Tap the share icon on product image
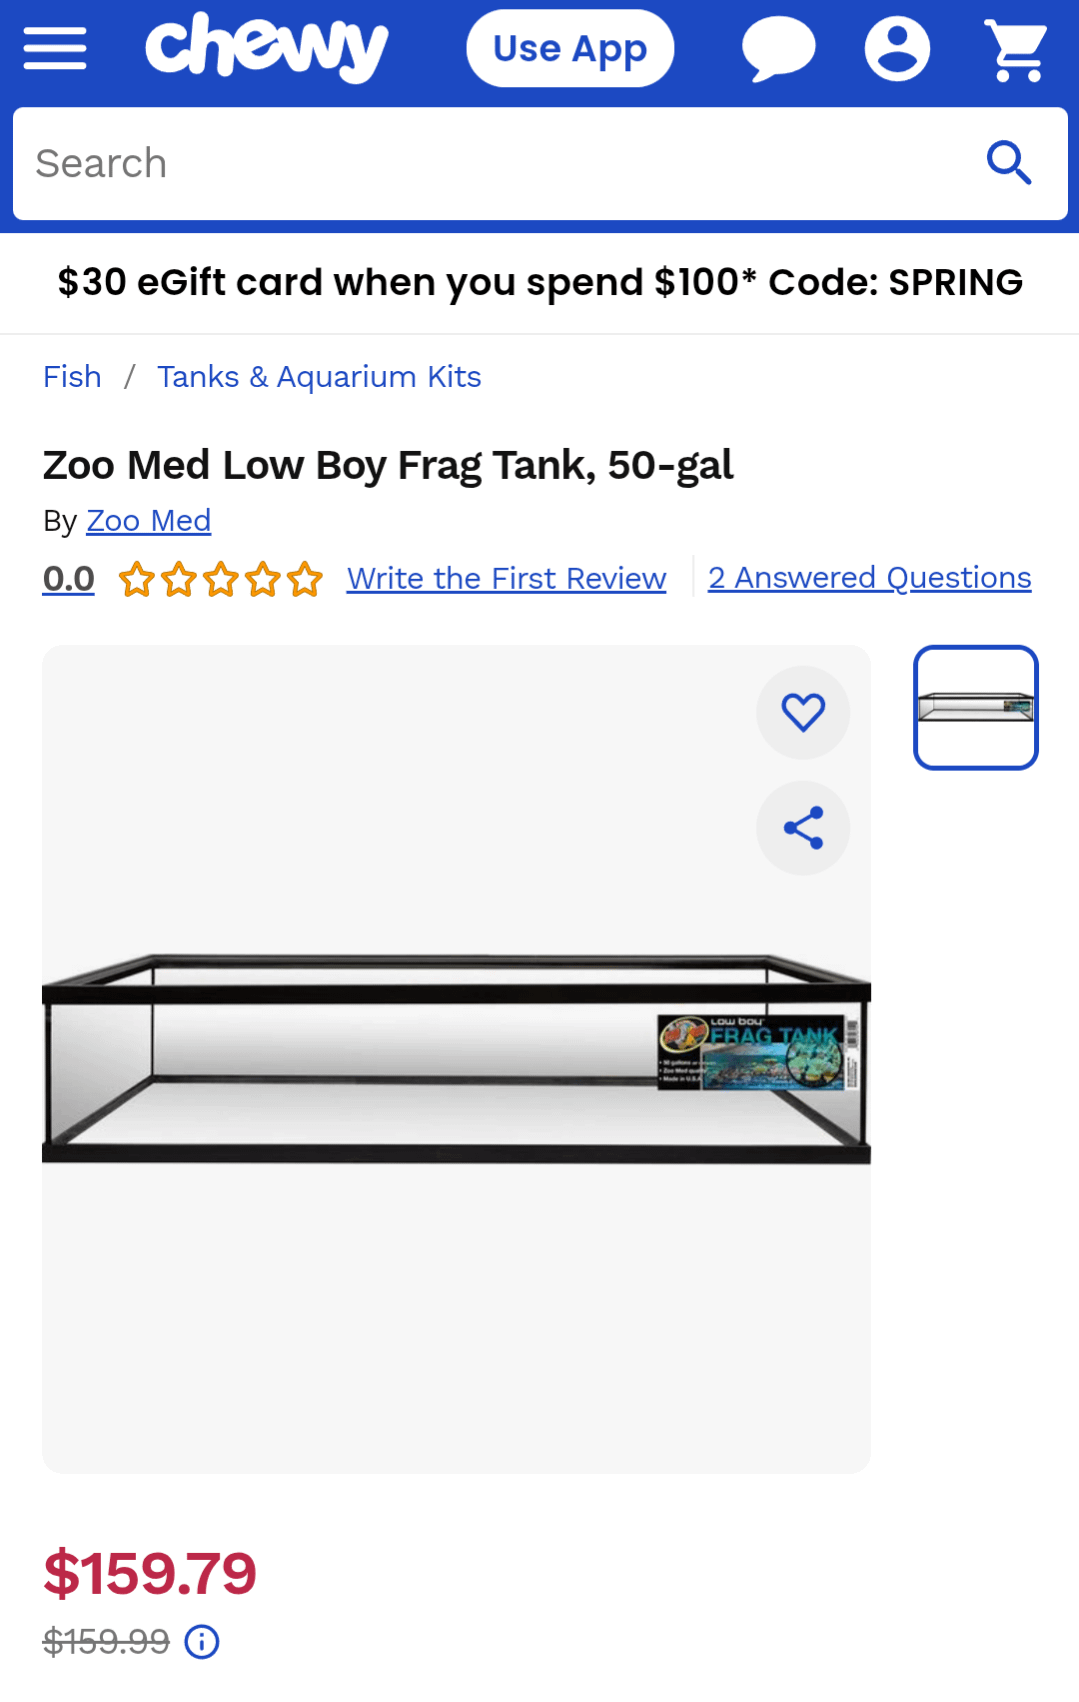1079x1702 pixels. tap(803, 828)
